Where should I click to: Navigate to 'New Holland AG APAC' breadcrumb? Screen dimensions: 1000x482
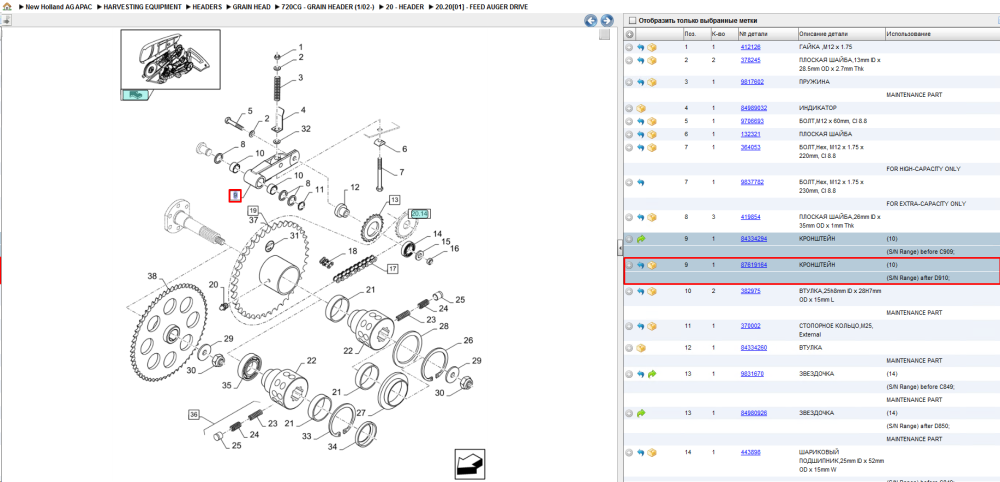[x=59, y=6]
